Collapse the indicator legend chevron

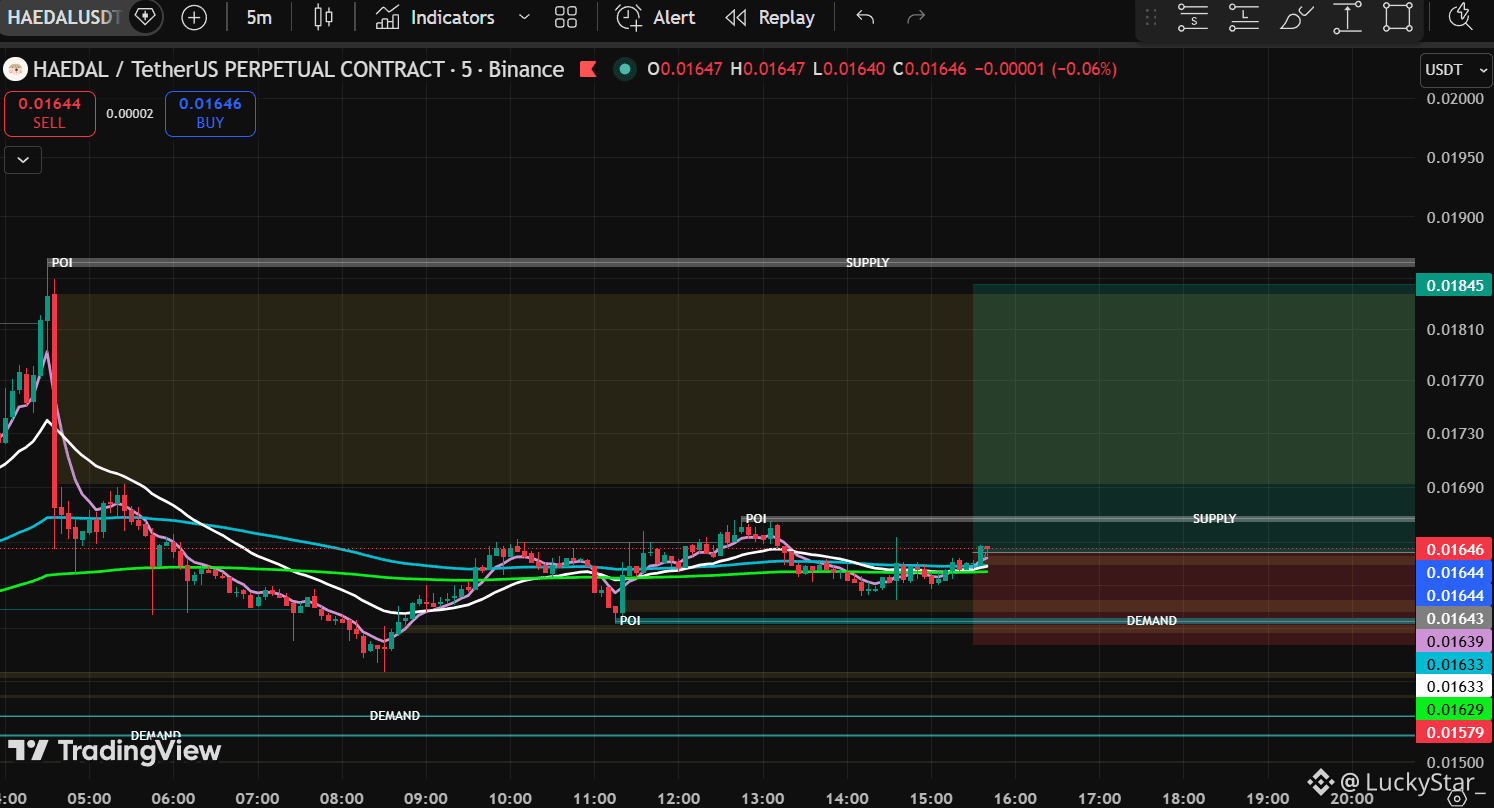coord(23,159)
